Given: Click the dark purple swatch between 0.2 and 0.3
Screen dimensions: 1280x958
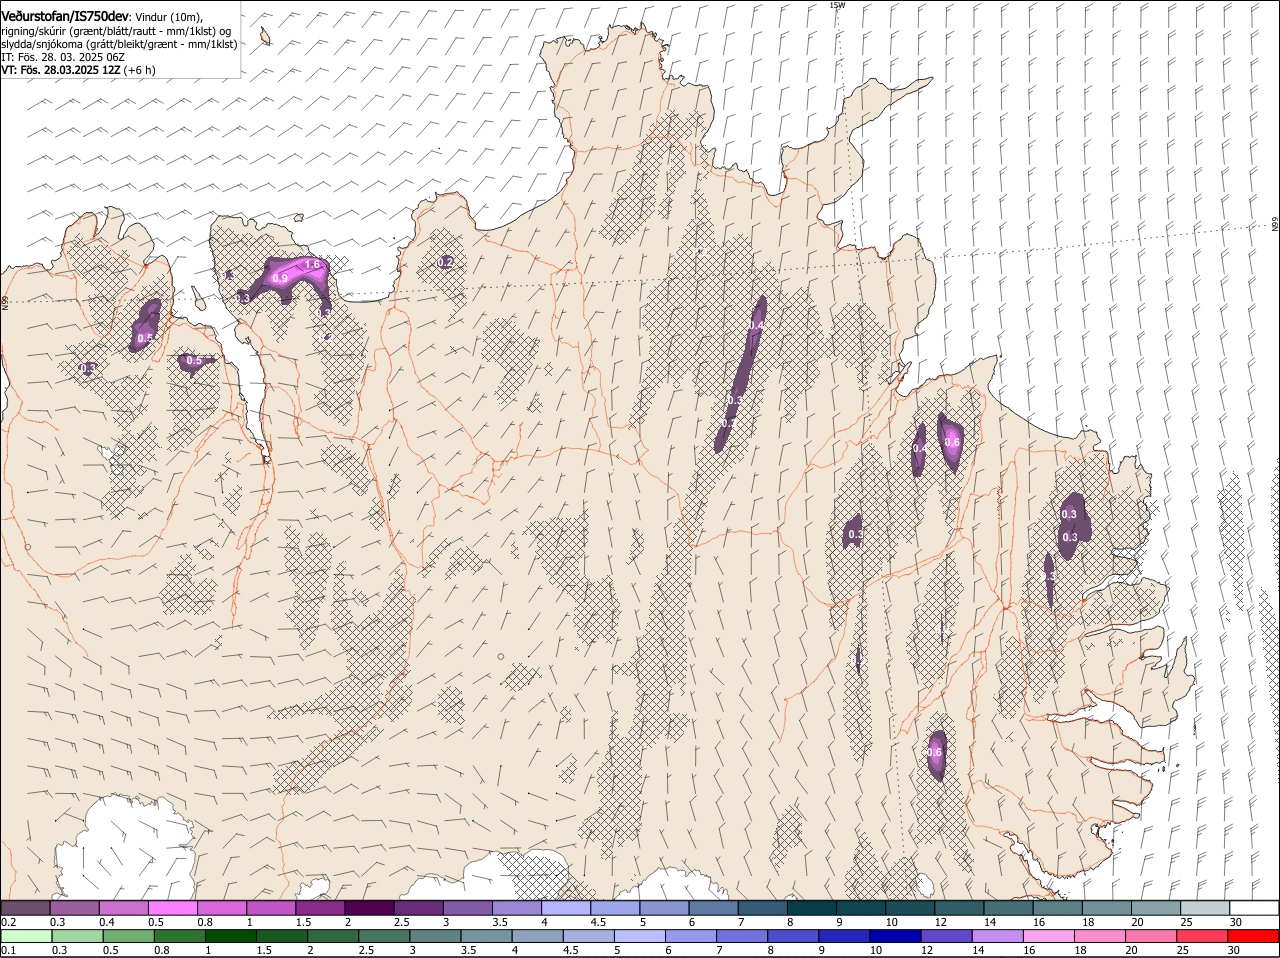Looking at the screenshot, I should [25, 907].
